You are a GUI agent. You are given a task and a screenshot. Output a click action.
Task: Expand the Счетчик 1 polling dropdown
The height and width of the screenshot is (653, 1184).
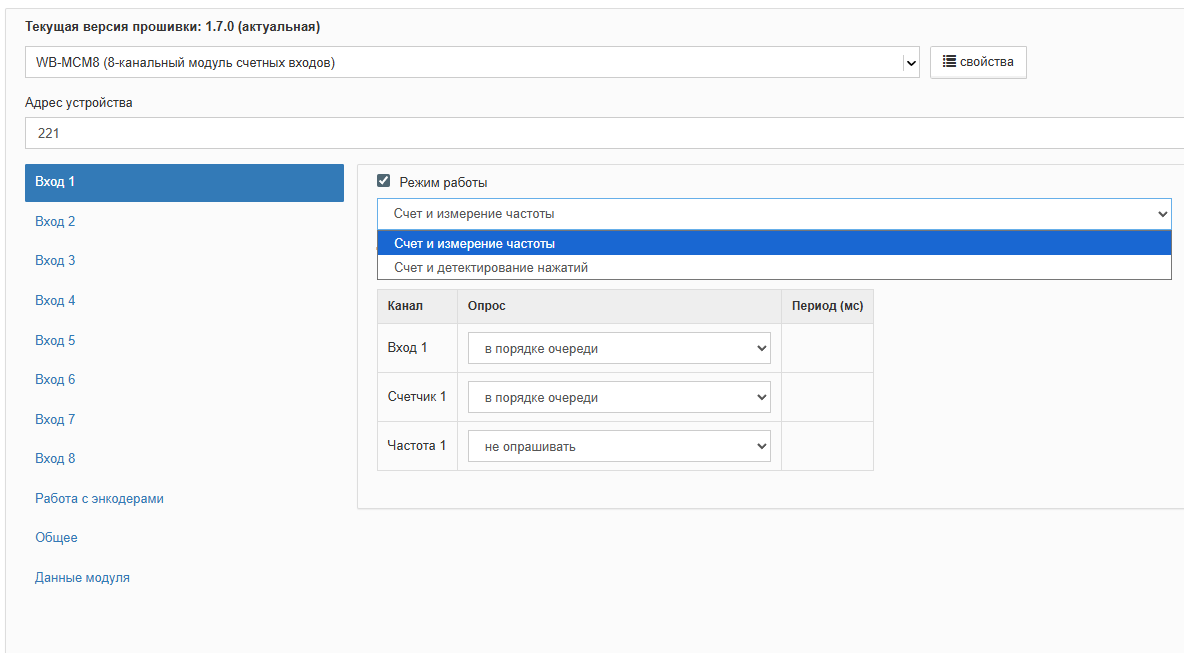click(x=619, y=397)
